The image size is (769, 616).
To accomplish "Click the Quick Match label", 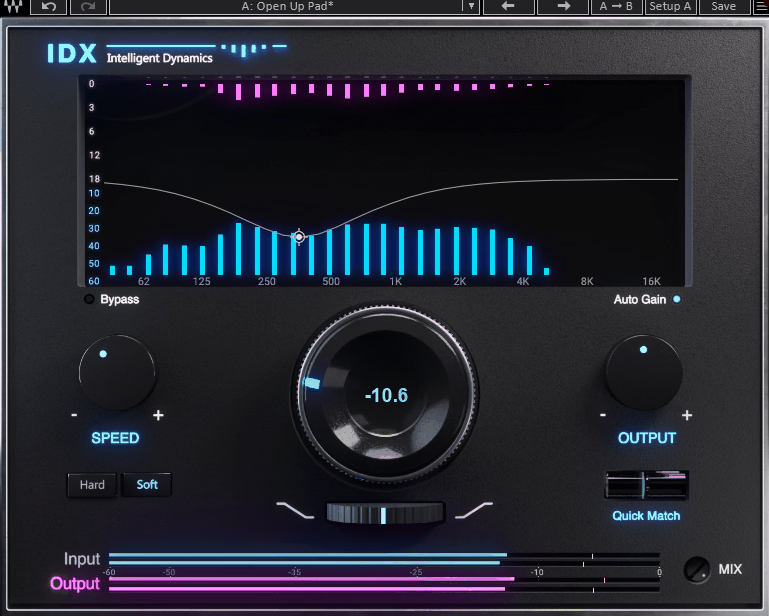I will tap(646, 516).
